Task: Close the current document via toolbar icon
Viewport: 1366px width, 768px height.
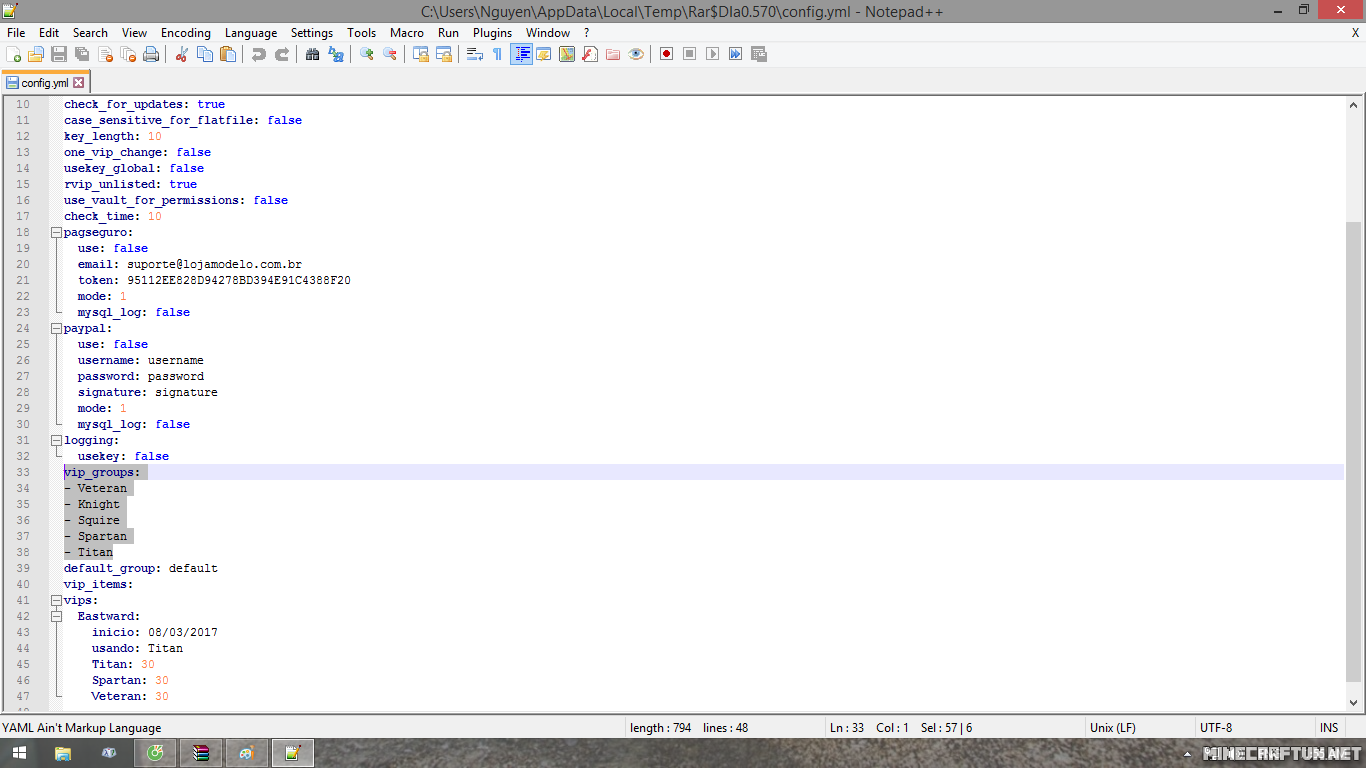Action: pos(105,54)
